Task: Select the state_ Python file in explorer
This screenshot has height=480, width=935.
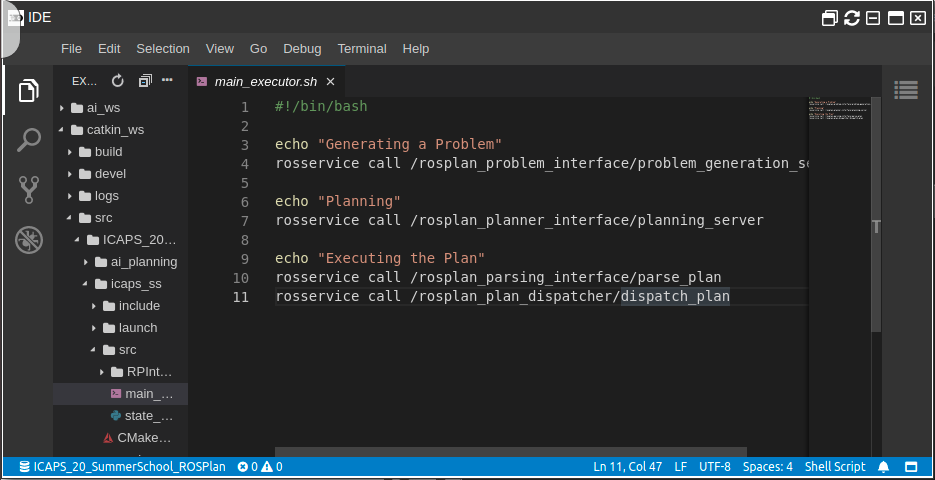Action: click(x=120, y=416)
